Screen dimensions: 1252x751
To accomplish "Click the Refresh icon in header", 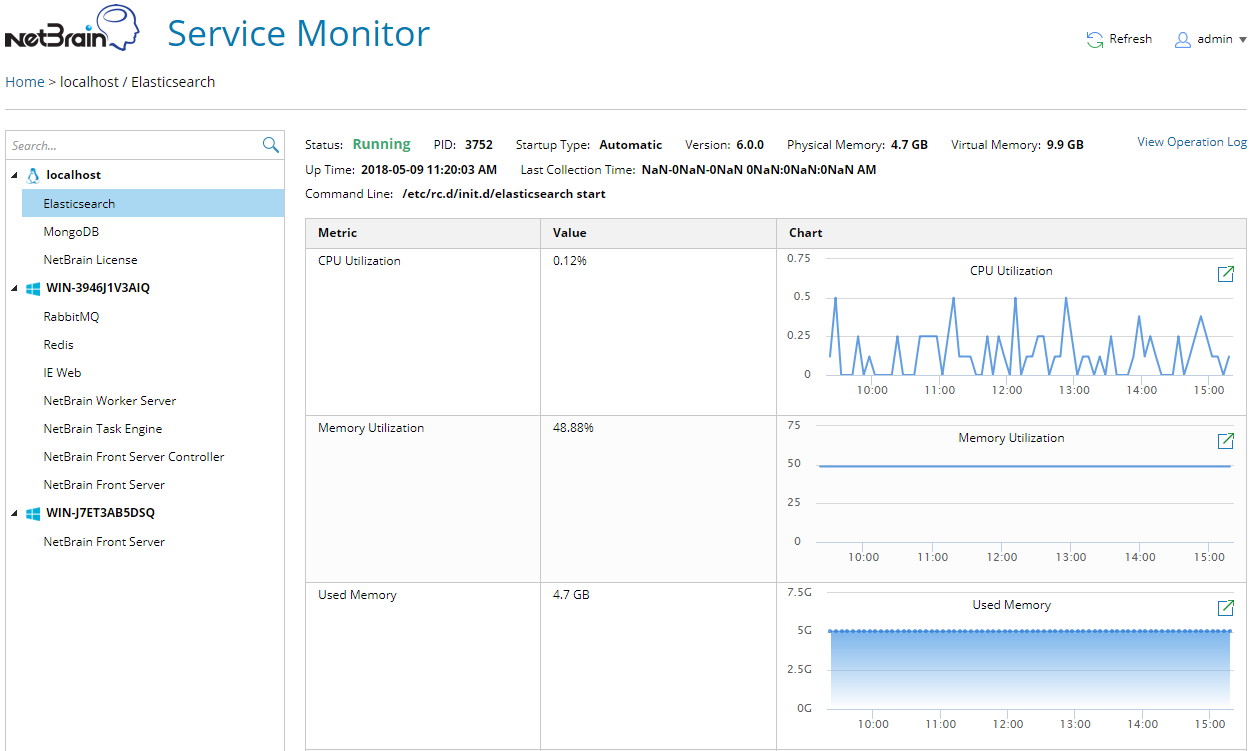I will tap(1095, 40).
